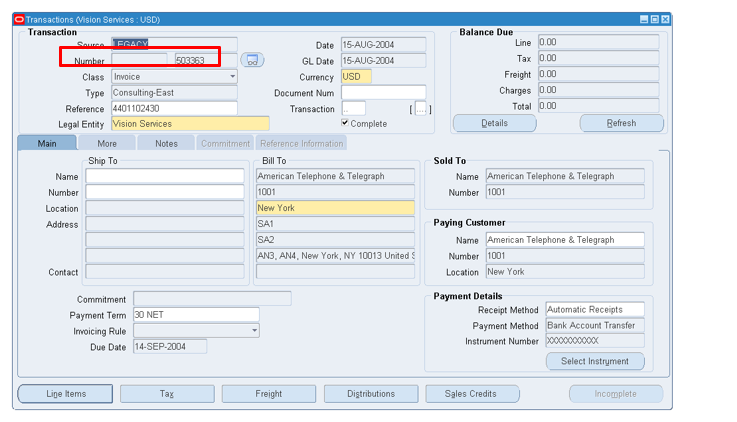
Task: Click the Balance Due Charges field
Action: click(598, 90)
